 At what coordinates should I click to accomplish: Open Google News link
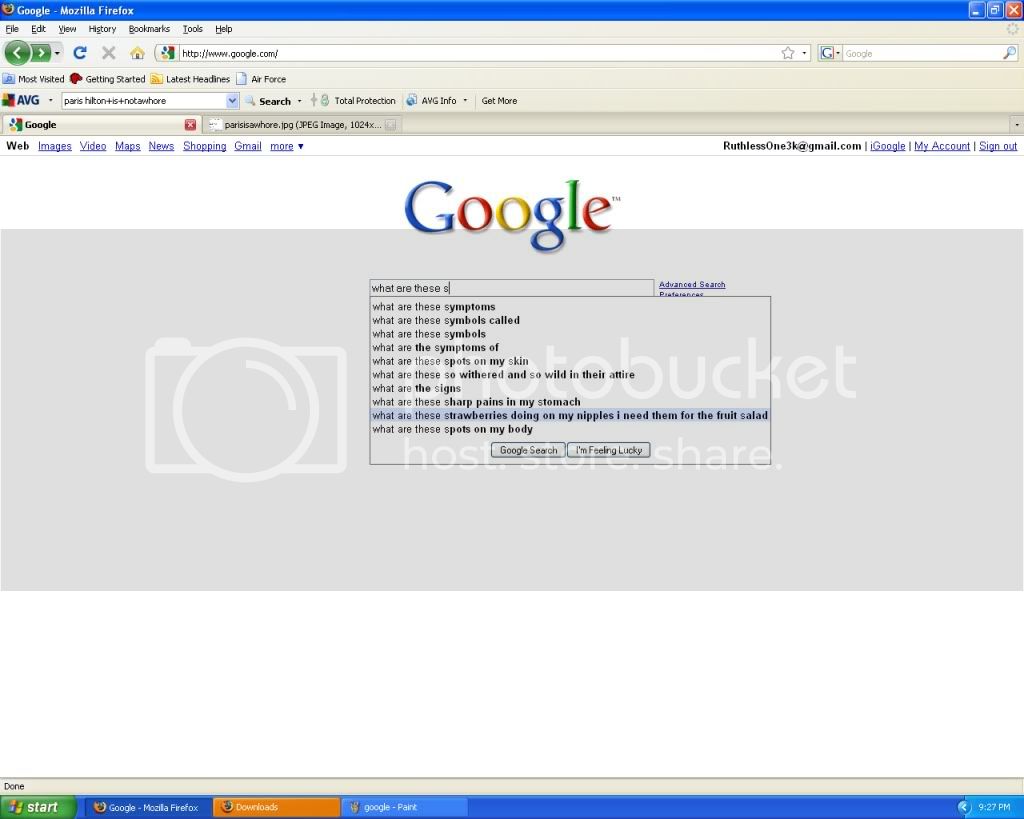(x=161, y=146)
